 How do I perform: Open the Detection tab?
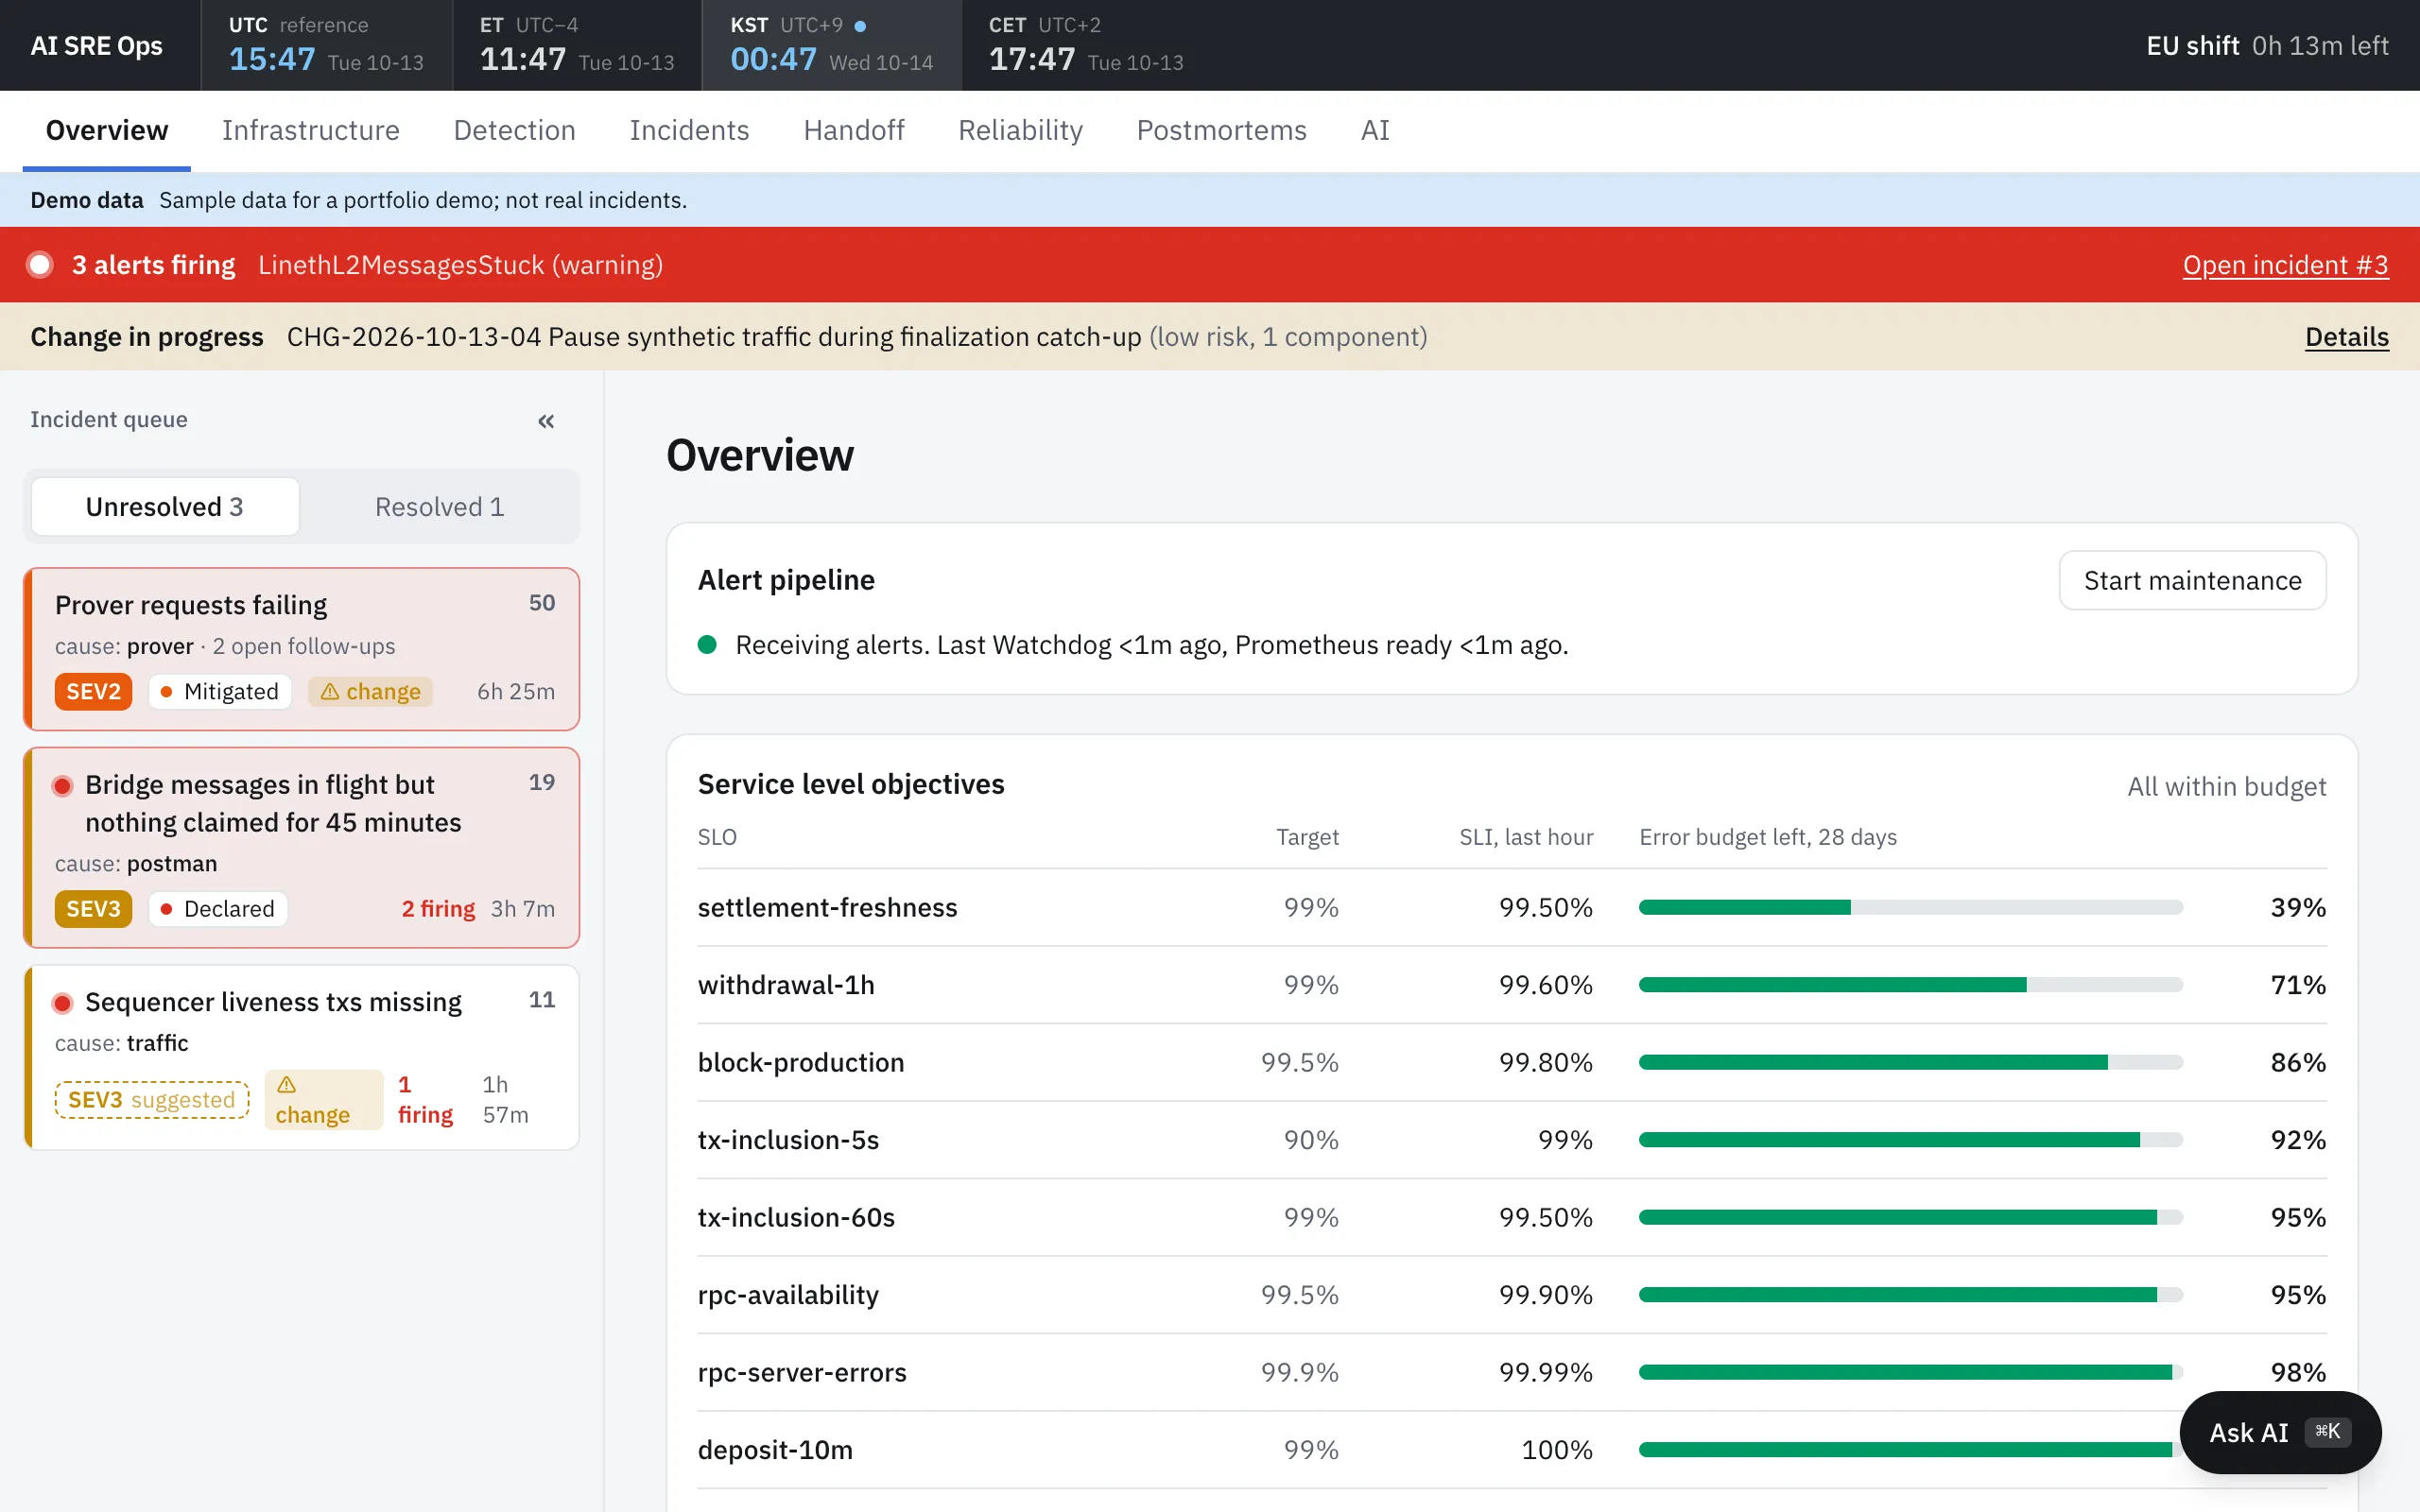515,130
